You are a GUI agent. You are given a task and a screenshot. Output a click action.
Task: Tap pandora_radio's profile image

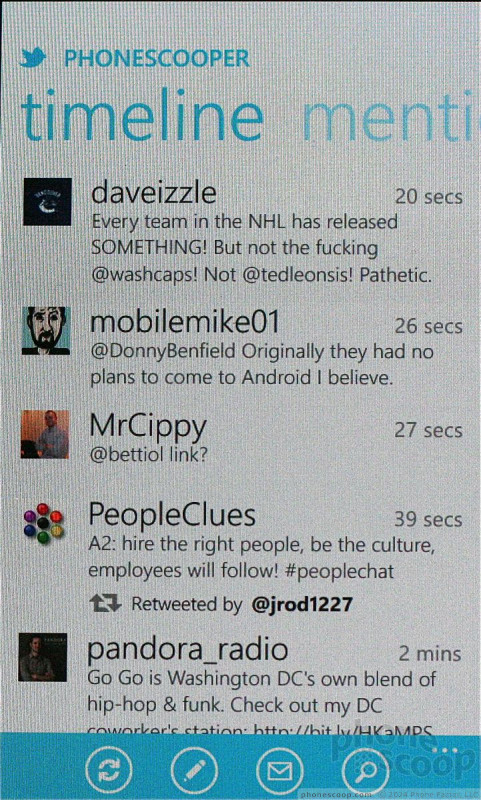(x=43, y=657)
